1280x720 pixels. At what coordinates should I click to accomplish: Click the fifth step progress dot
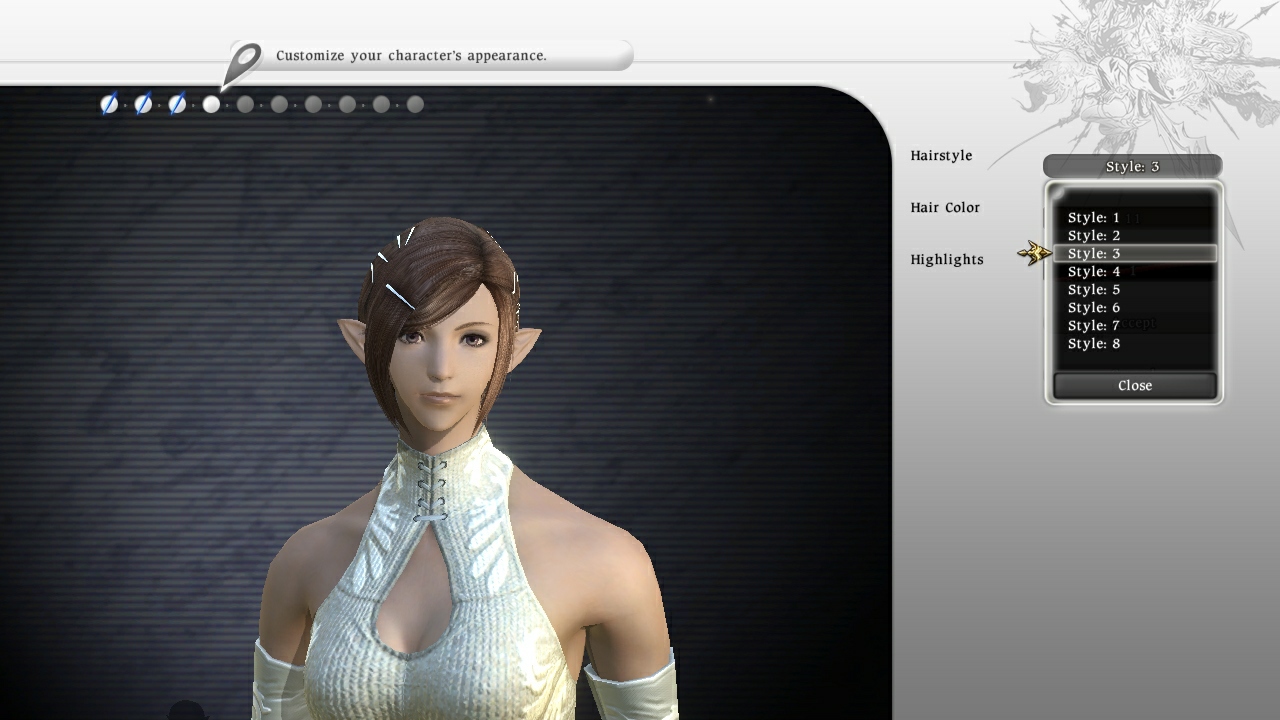(x=246, y=104)
